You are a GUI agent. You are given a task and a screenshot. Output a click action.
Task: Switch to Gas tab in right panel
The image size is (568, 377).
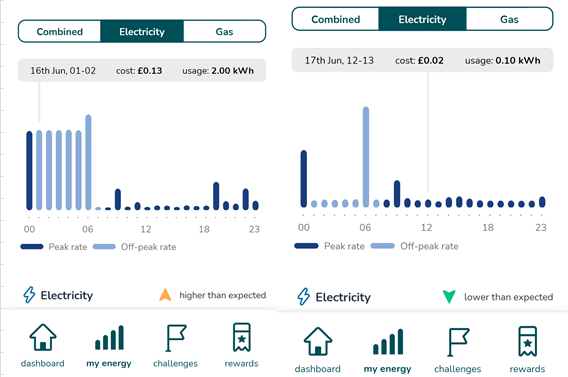point(509,19)
